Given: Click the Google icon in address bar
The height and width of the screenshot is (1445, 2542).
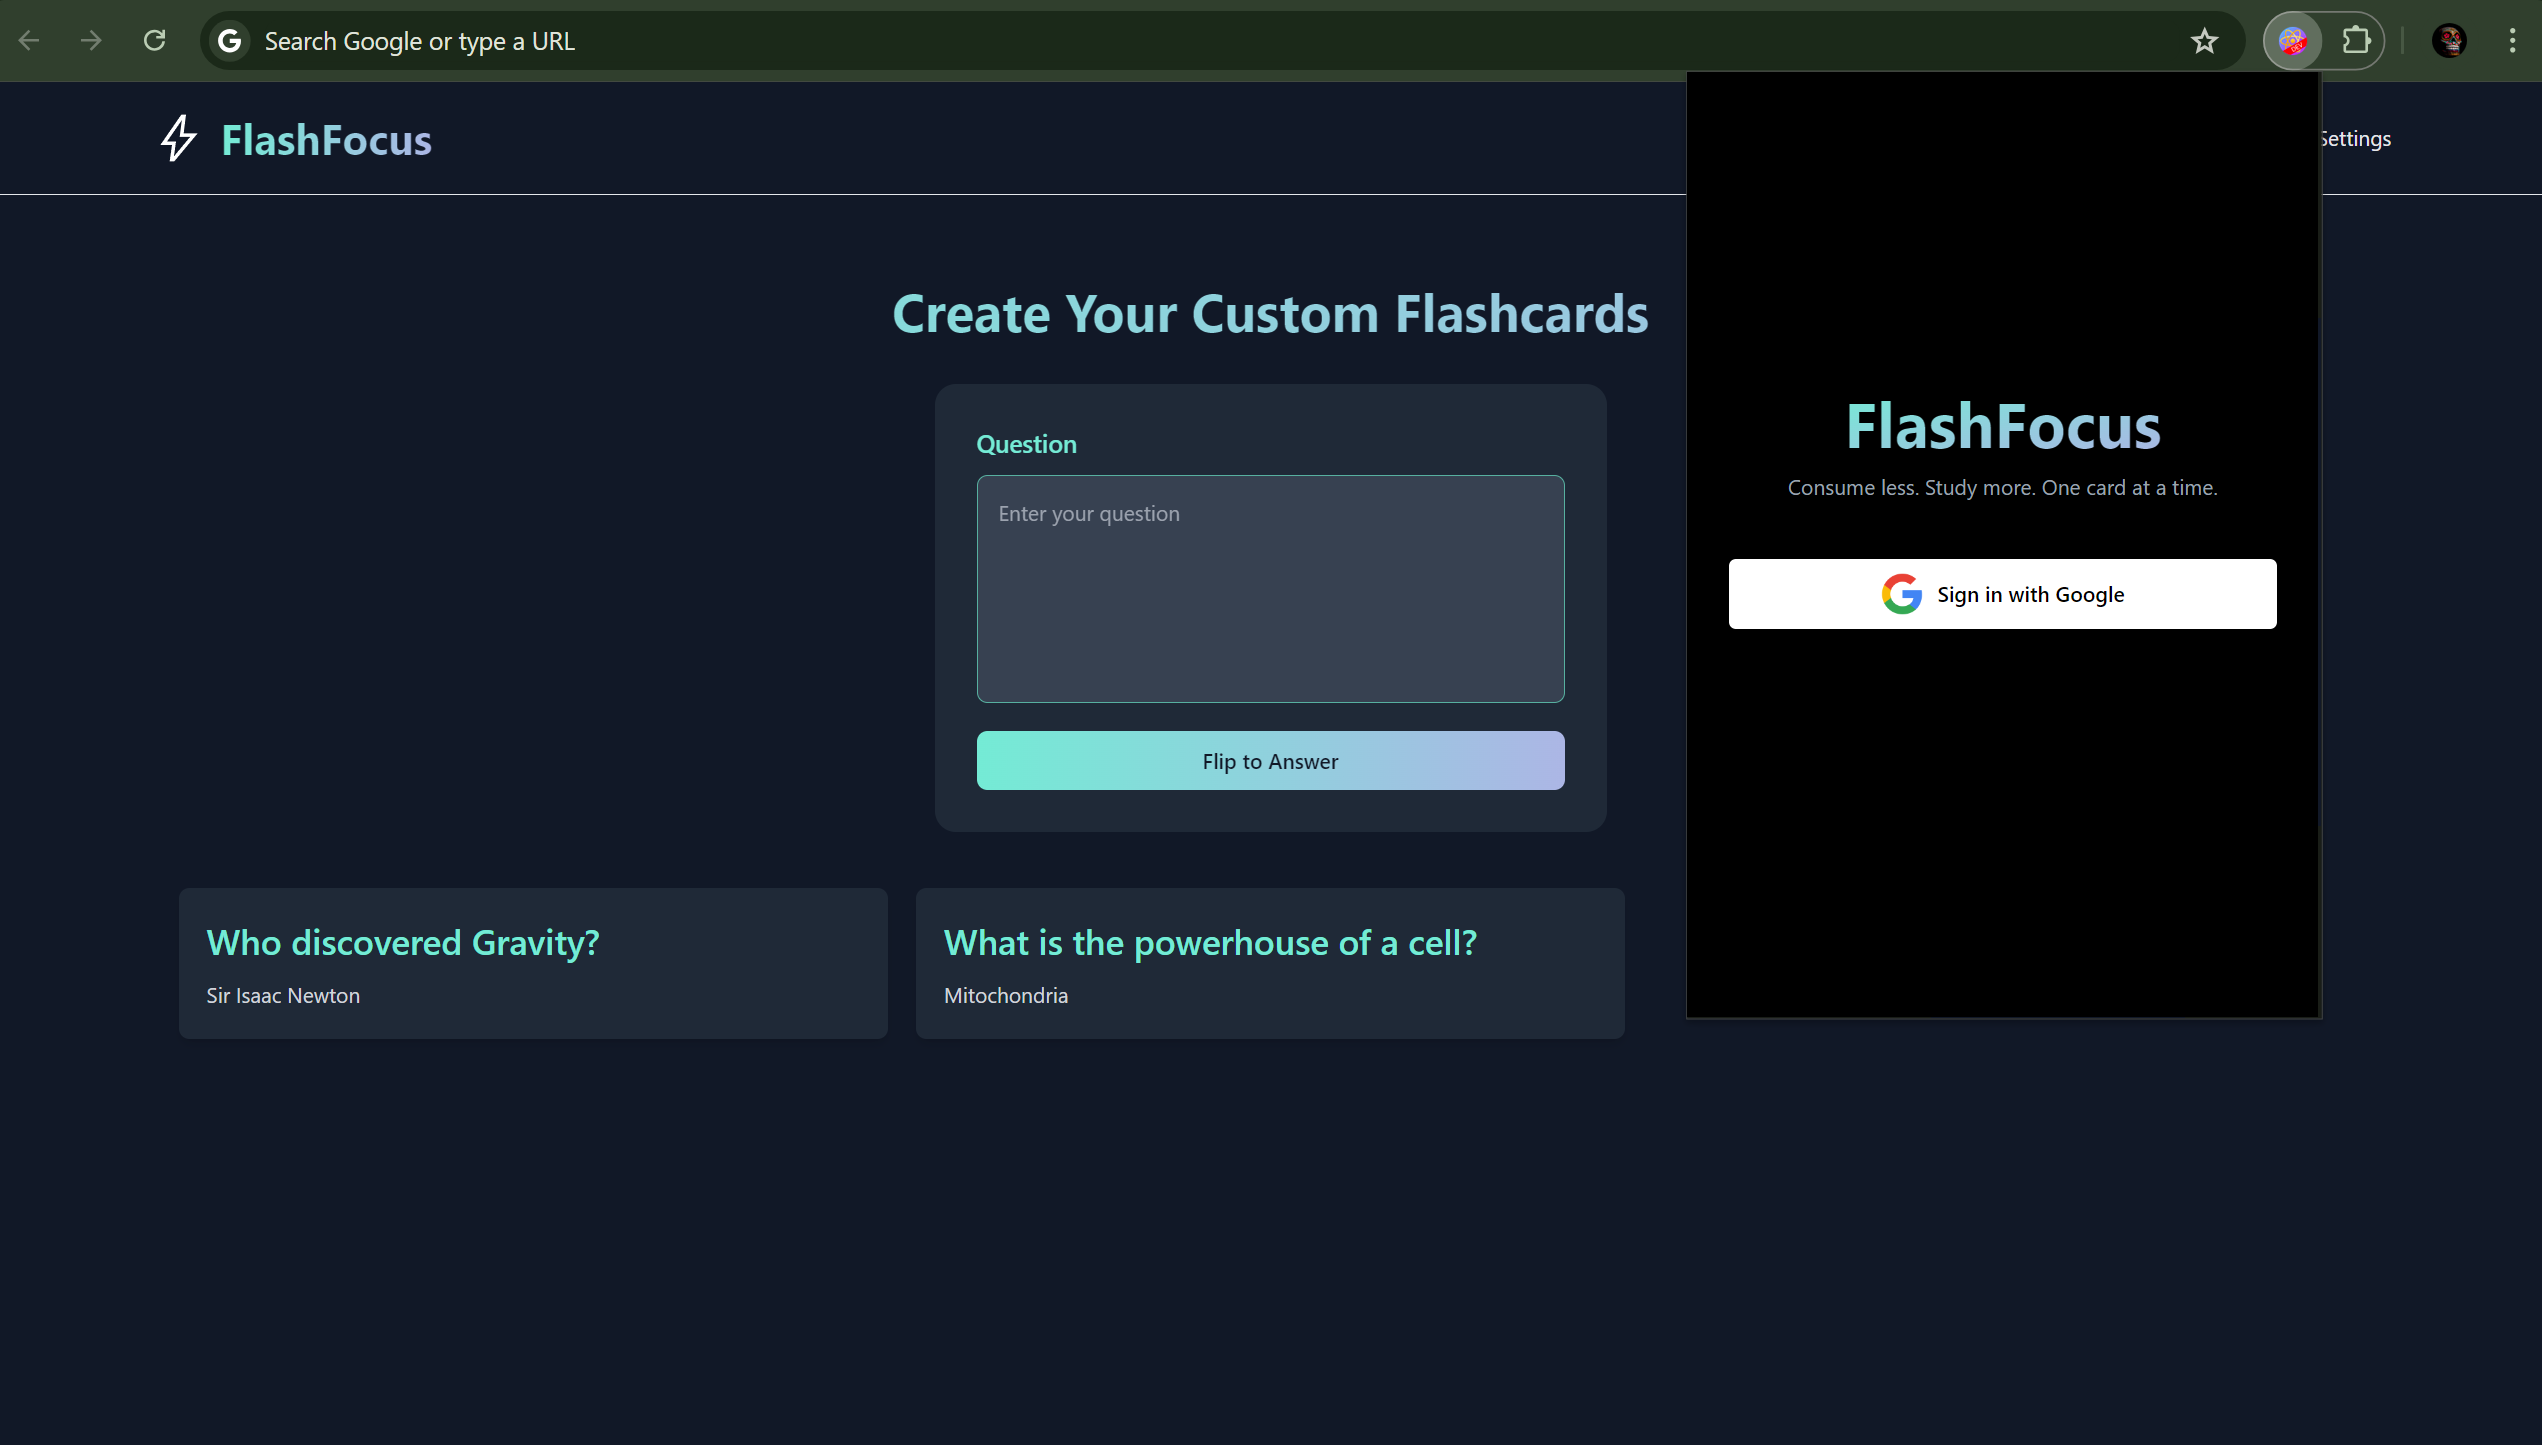Looking at the screenshot, I should pos(230,41).
